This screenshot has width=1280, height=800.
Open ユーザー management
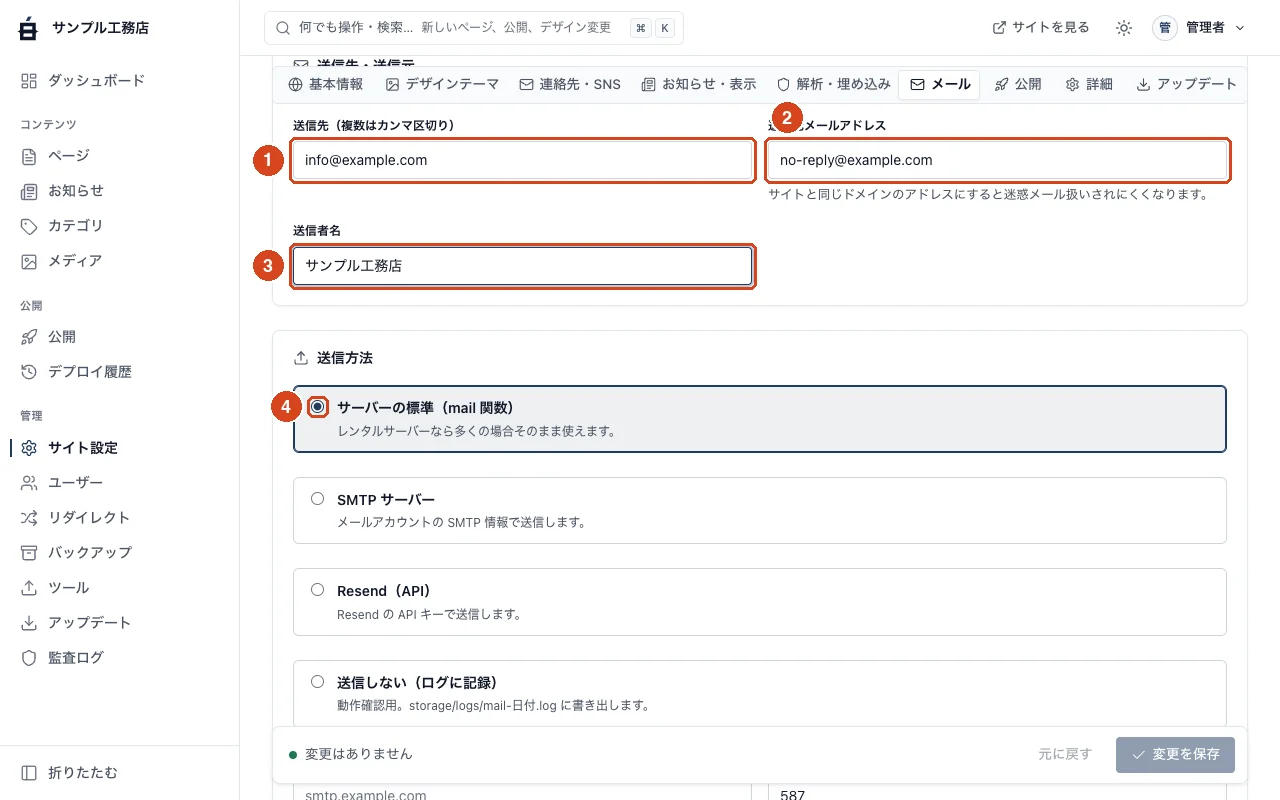click(120, 483)
